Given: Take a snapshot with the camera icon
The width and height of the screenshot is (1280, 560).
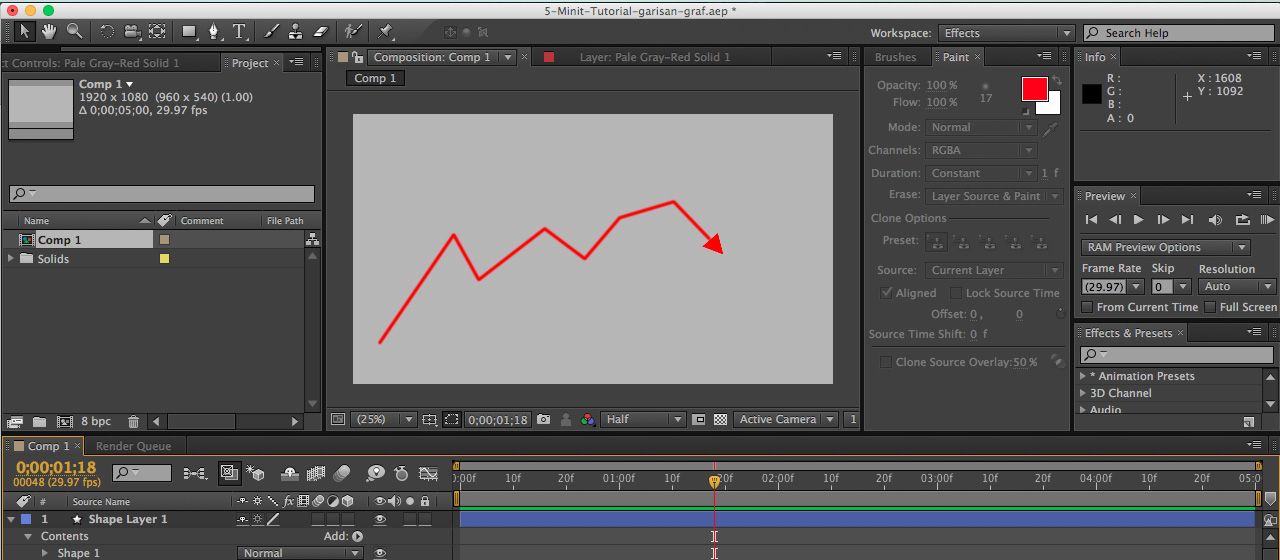Looking at the screenshot, I should [x=543, y=420].
